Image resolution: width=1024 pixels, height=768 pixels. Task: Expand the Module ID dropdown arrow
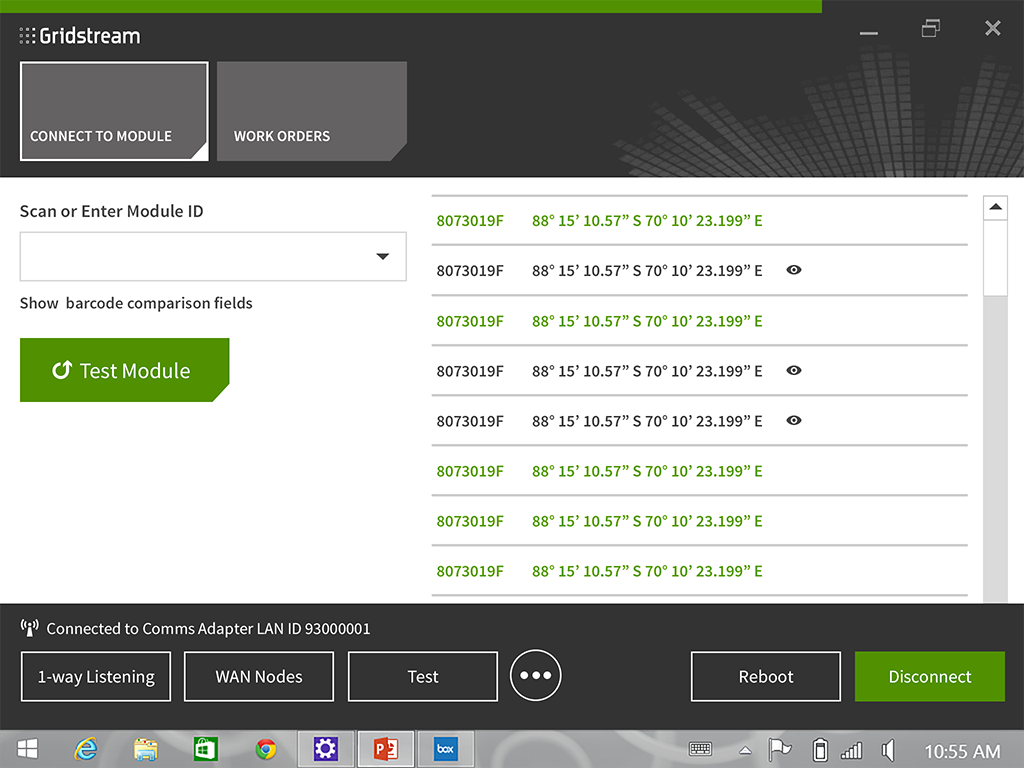[382, 257]
